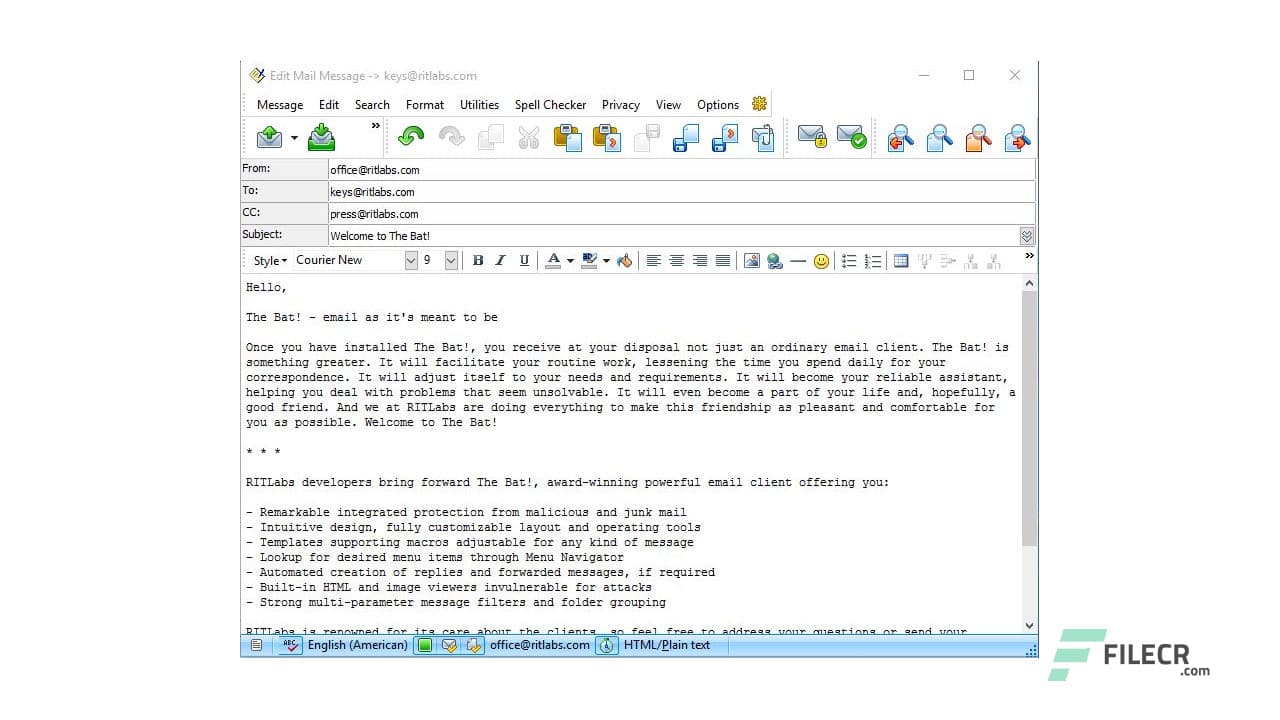Open the highlight color dropdown arrow
The image size is (1280, 720).
click(606, 261)
